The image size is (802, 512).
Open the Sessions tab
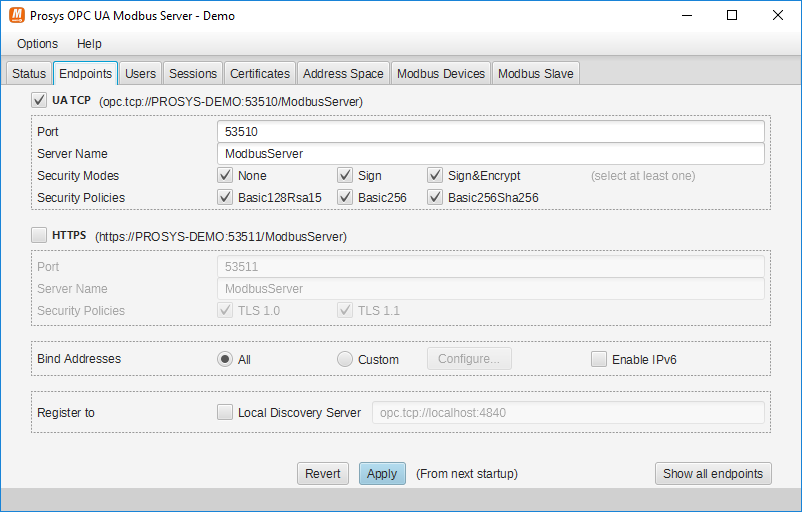click(192, 73)
